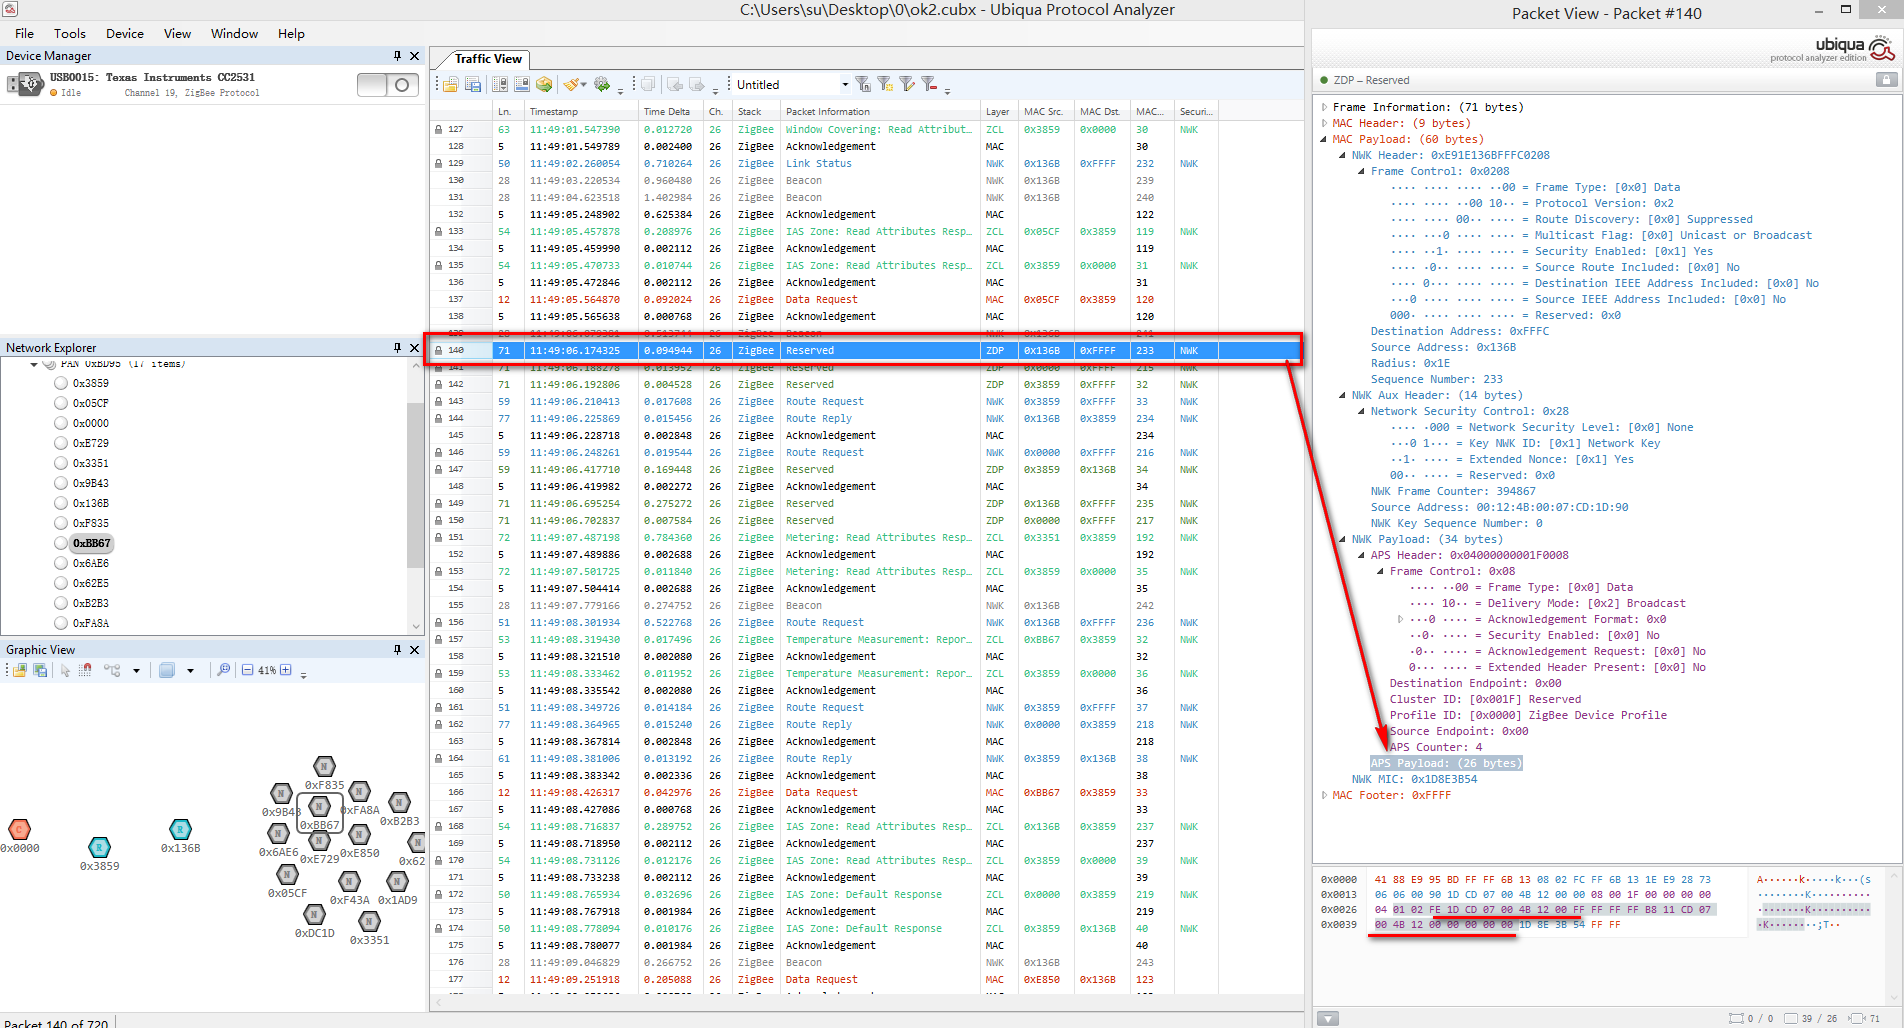Sort by MAC Src. column header
Image resolution: width=1904 pixels, height=1028 pixels.
tap(1046, 111)
